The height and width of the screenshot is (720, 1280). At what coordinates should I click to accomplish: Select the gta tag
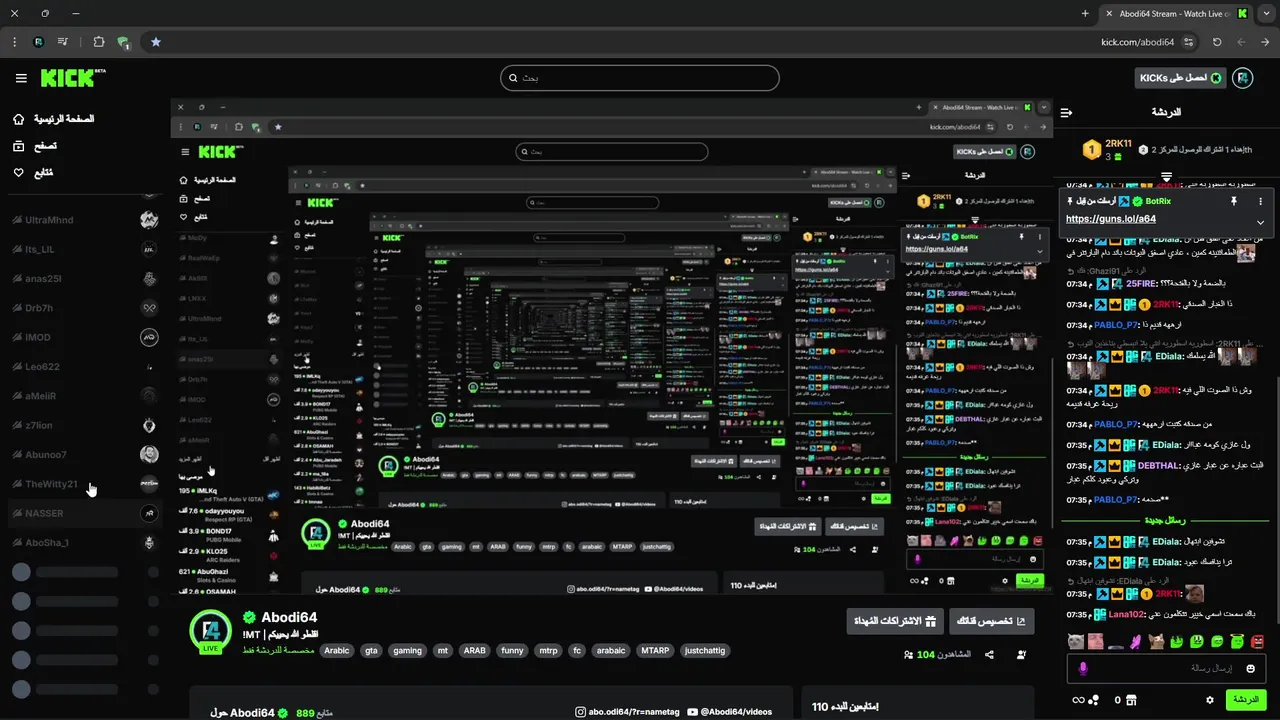pyautogui.click(x=372, y=650)
